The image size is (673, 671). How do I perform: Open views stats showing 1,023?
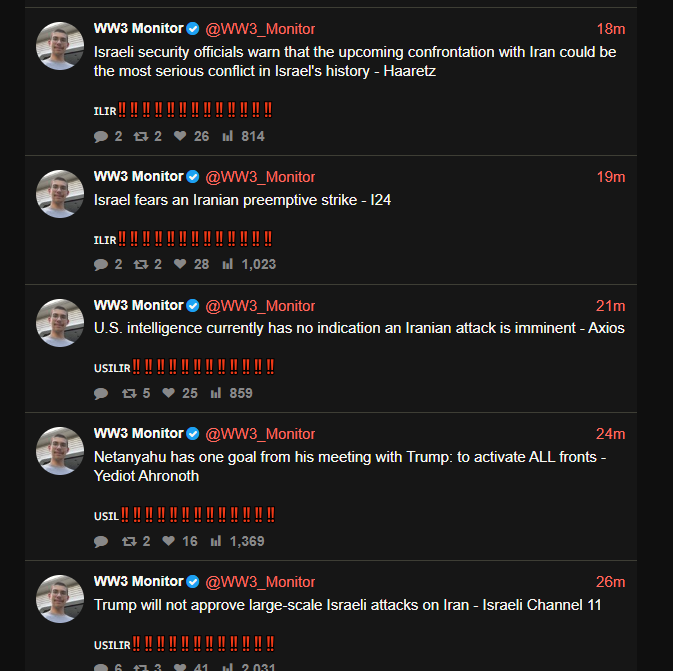click(227, 264)
